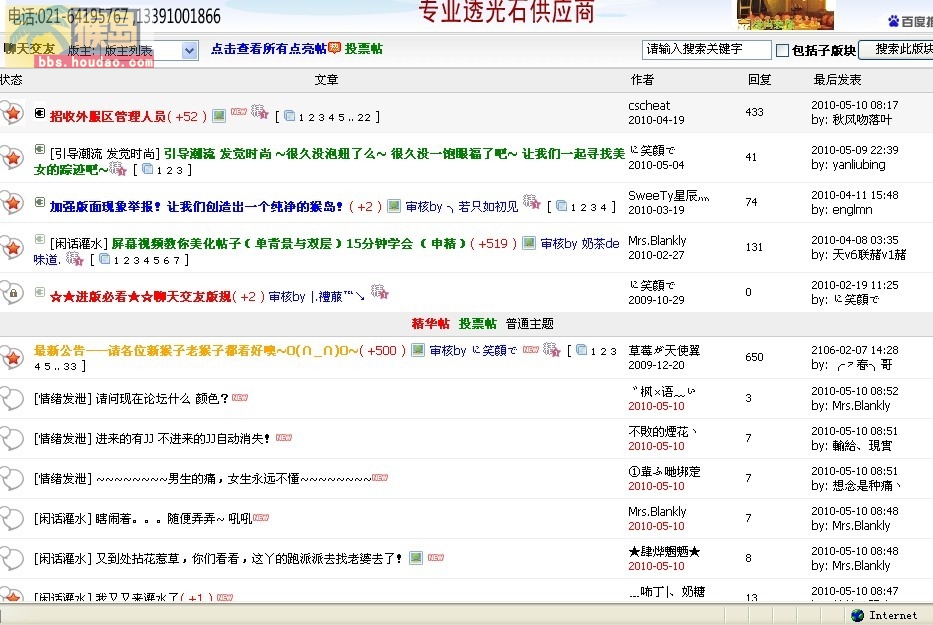Click the speech-bubble icon beside 瞎闹着 thread
Screen dimensions: 933x625
click(x=11, y=518)
